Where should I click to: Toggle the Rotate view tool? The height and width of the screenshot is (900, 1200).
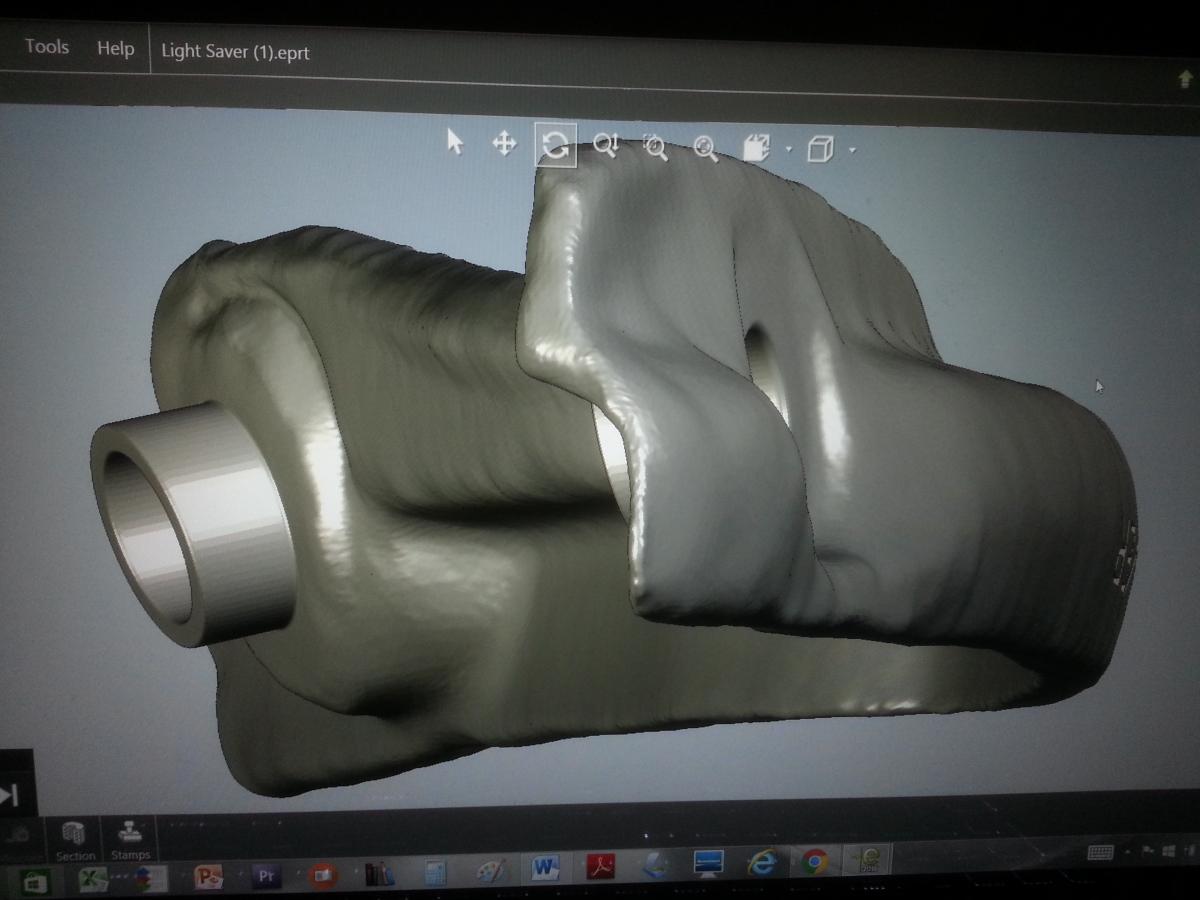pyautogui.click(x=555, y=146)
